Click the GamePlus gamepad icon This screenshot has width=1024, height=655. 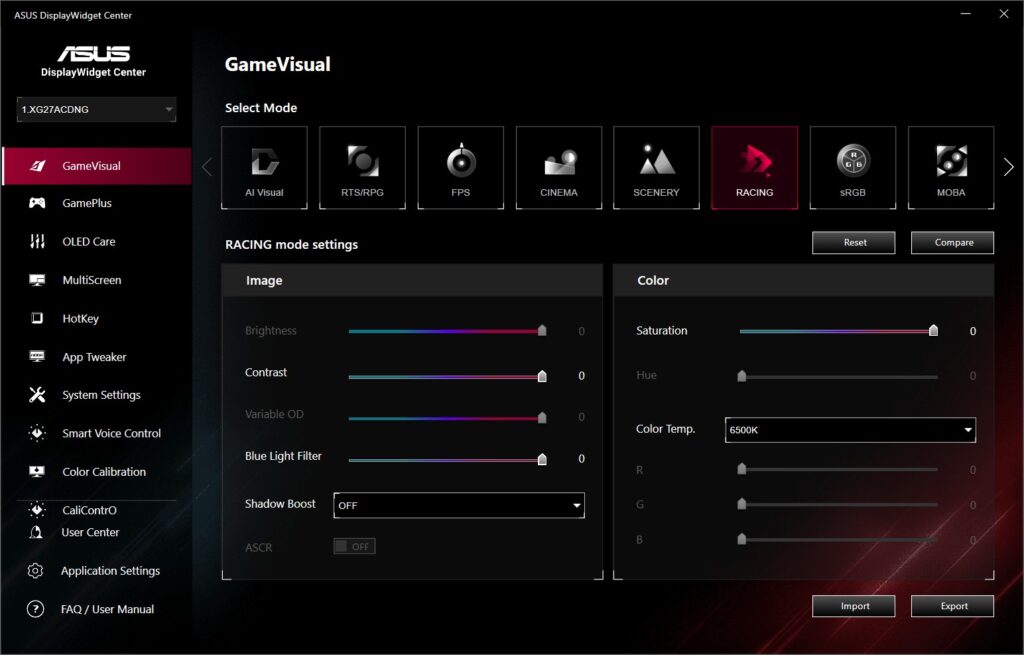(37, 203)
